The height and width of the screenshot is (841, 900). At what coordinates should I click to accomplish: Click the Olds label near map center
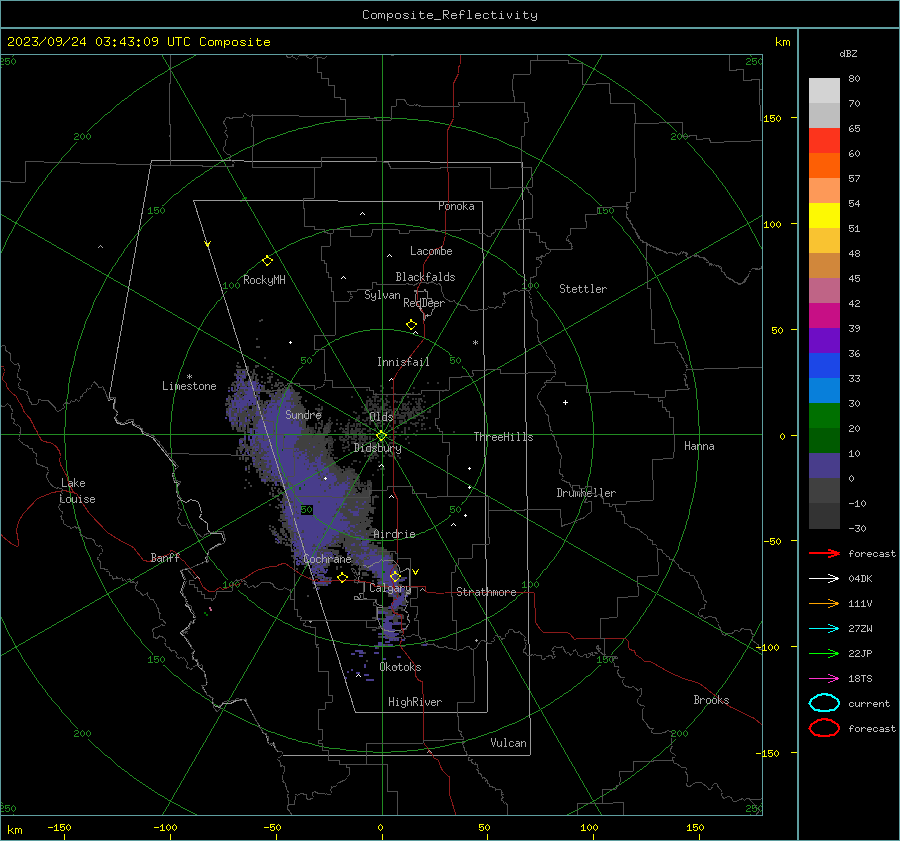click(381, 417)
